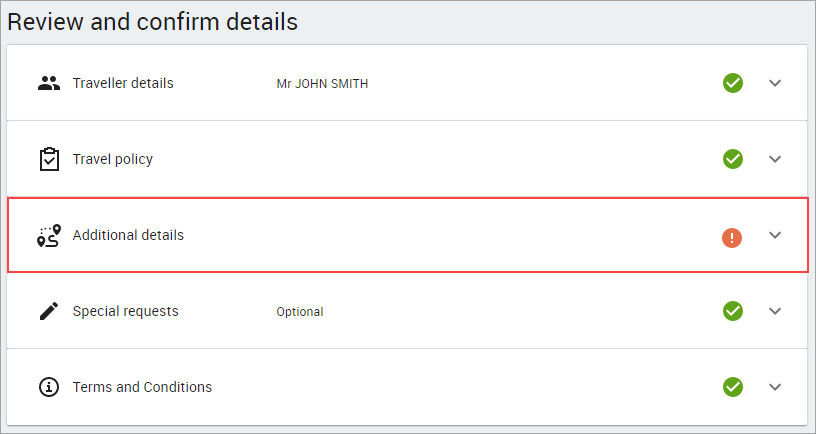Click green checkmark on Traveller details row
This screenshot has height=434, width=816.
coord(733,83)
